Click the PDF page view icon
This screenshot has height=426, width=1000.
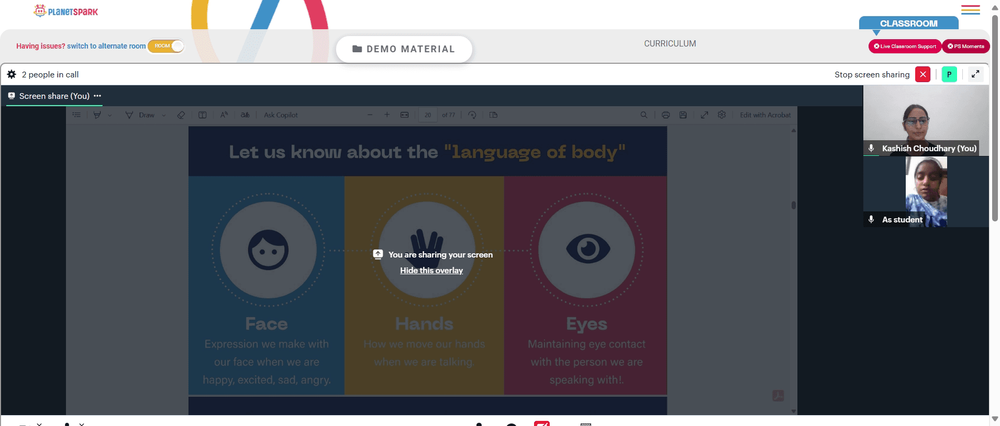pos(494,115)
